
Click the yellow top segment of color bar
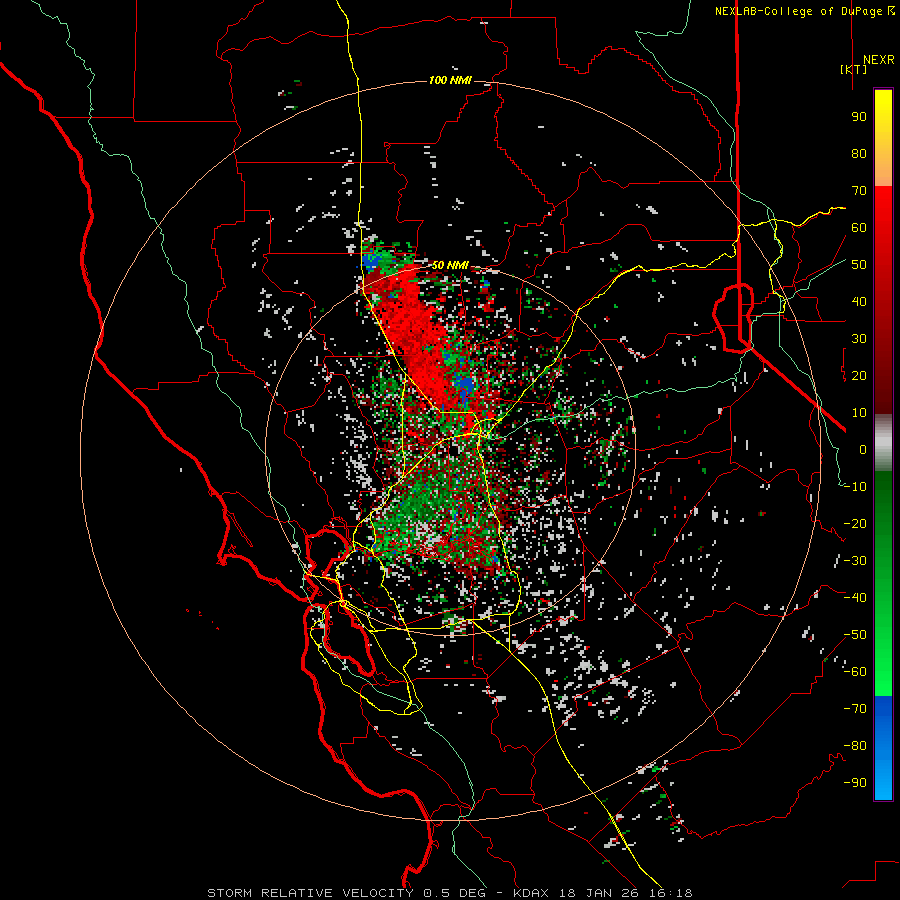(x=883, y=138)
